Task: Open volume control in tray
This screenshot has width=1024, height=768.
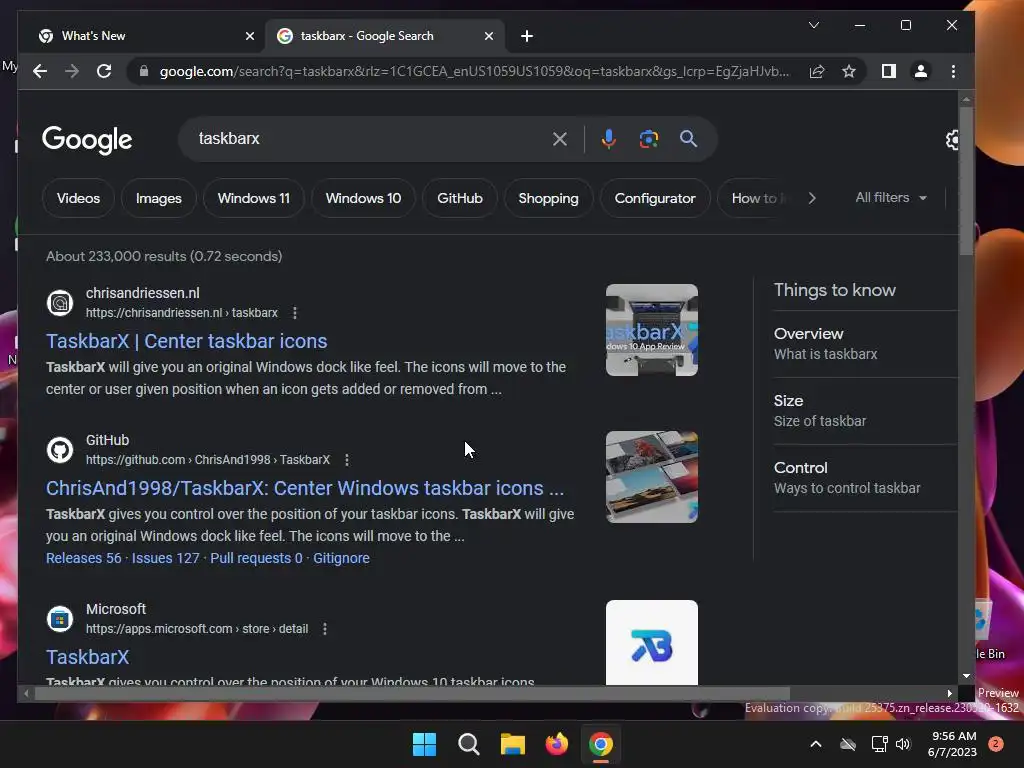Action: (903, 744)
